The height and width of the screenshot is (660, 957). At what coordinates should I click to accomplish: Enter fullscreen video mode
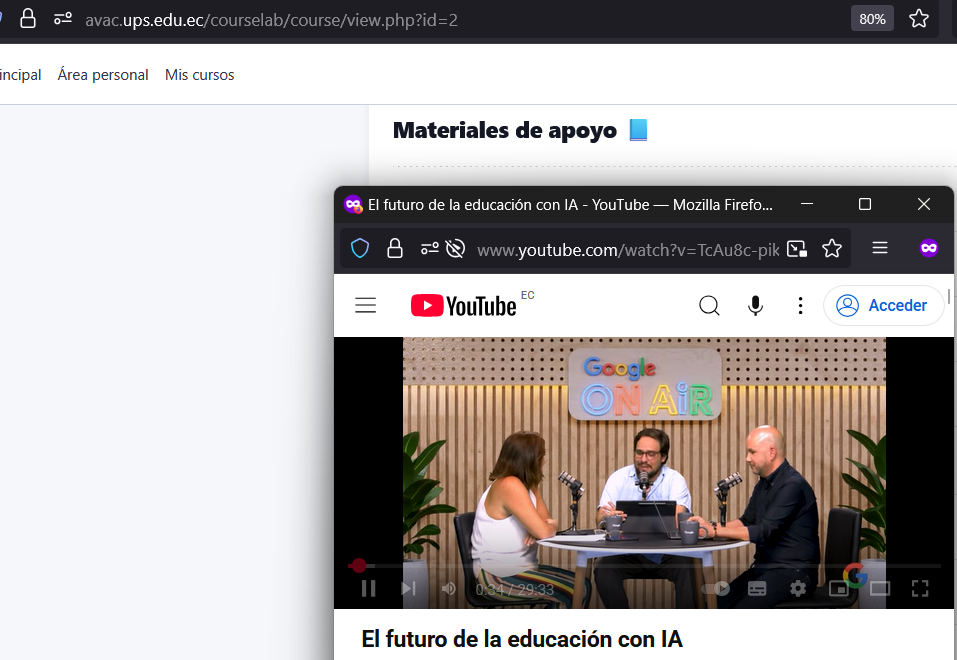920,589
